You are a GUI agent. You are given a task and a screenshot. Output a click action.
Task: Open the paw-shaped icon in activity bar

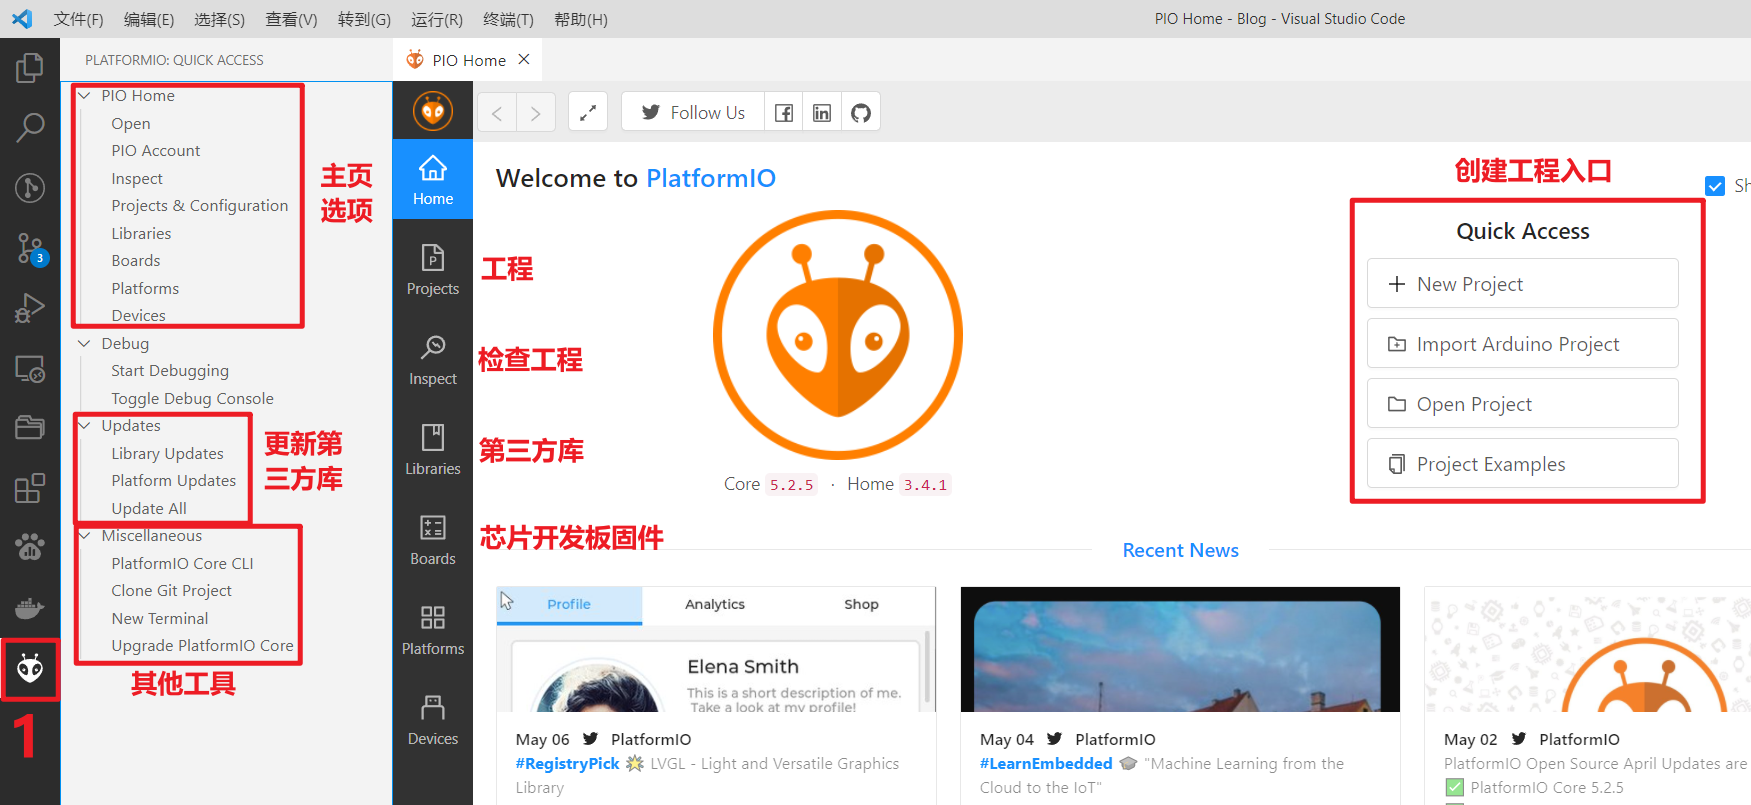30,547
